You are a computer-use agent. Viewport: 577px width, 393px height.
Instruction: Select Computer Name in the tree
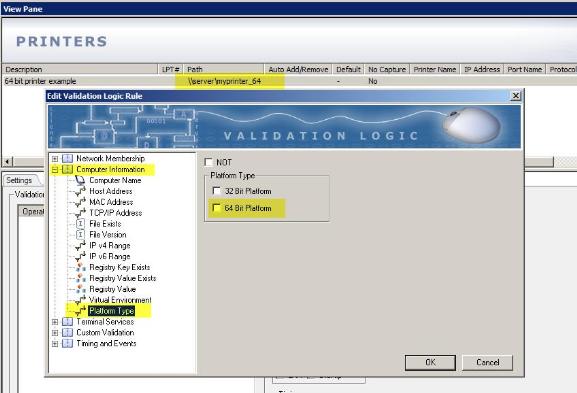[x=115, y=180]
